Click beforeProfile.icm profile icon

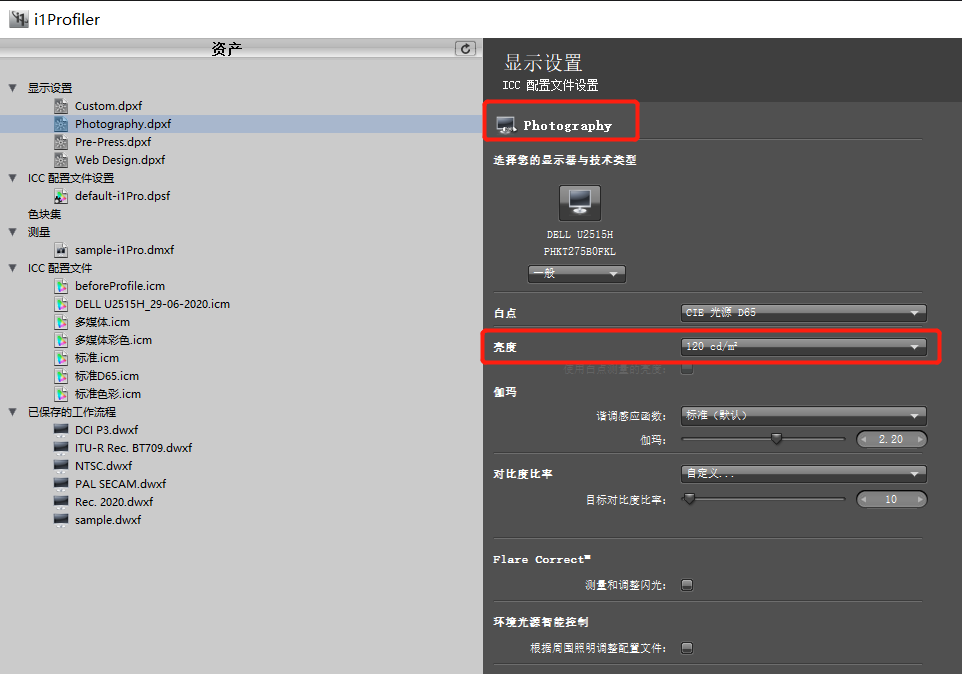(x=61, y=286)
